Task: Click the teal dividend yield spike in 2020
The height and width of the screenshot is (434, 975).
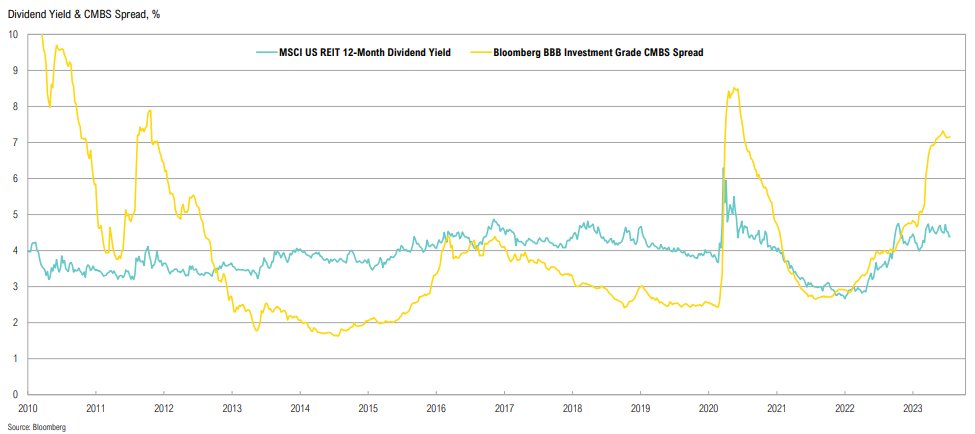Action: [x=724, y=168]
